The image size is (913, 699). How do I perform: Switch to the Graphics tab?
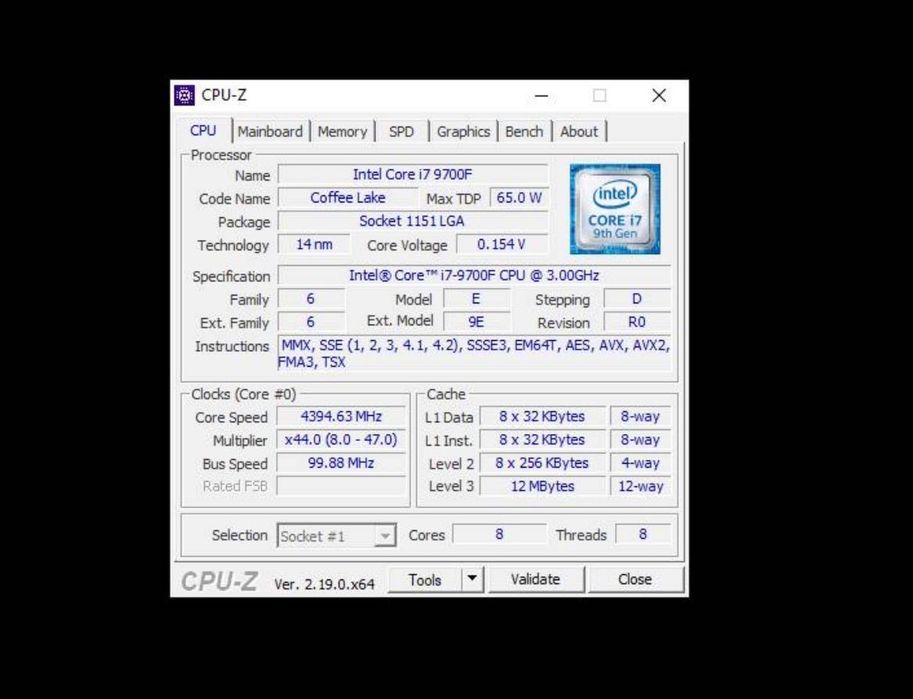pos(463,132)
